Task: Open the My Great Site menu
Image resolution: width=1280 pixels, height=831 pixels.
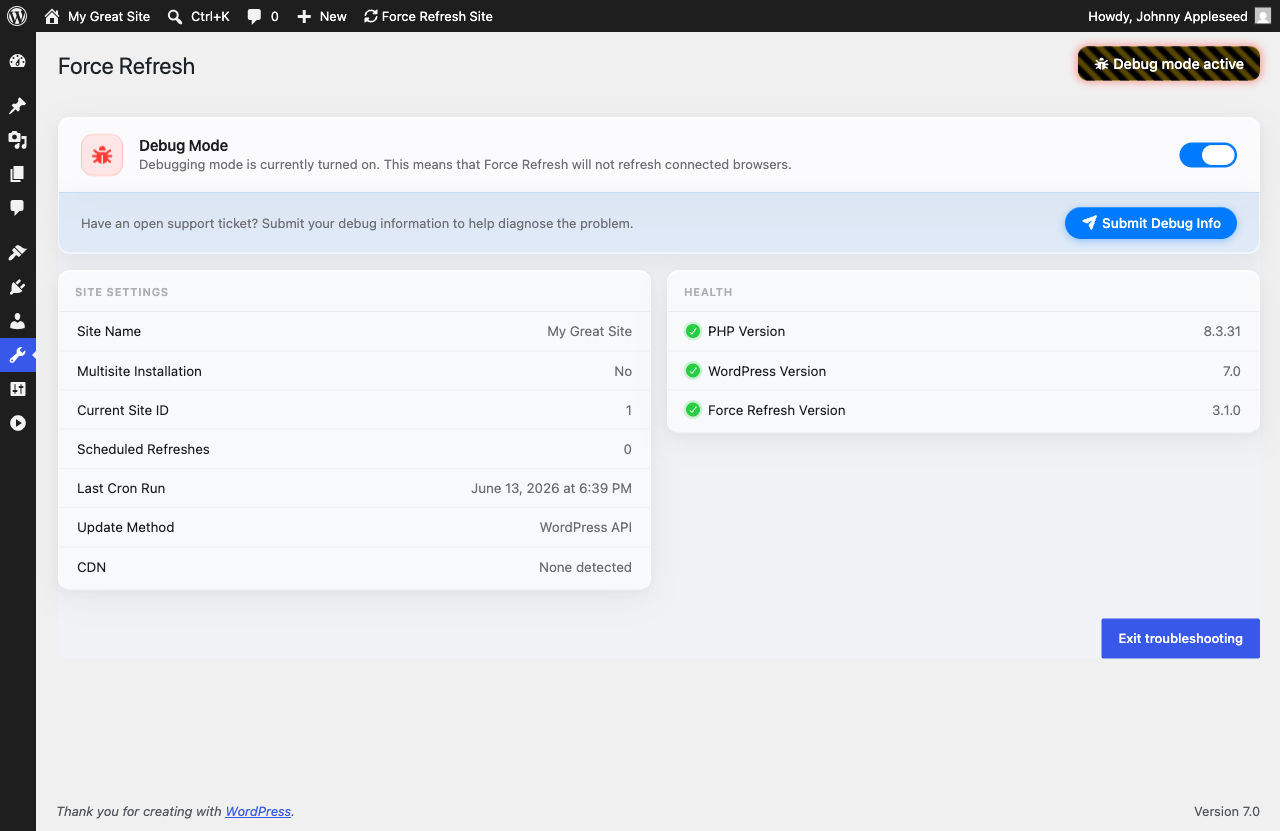Action: (98, 16)
